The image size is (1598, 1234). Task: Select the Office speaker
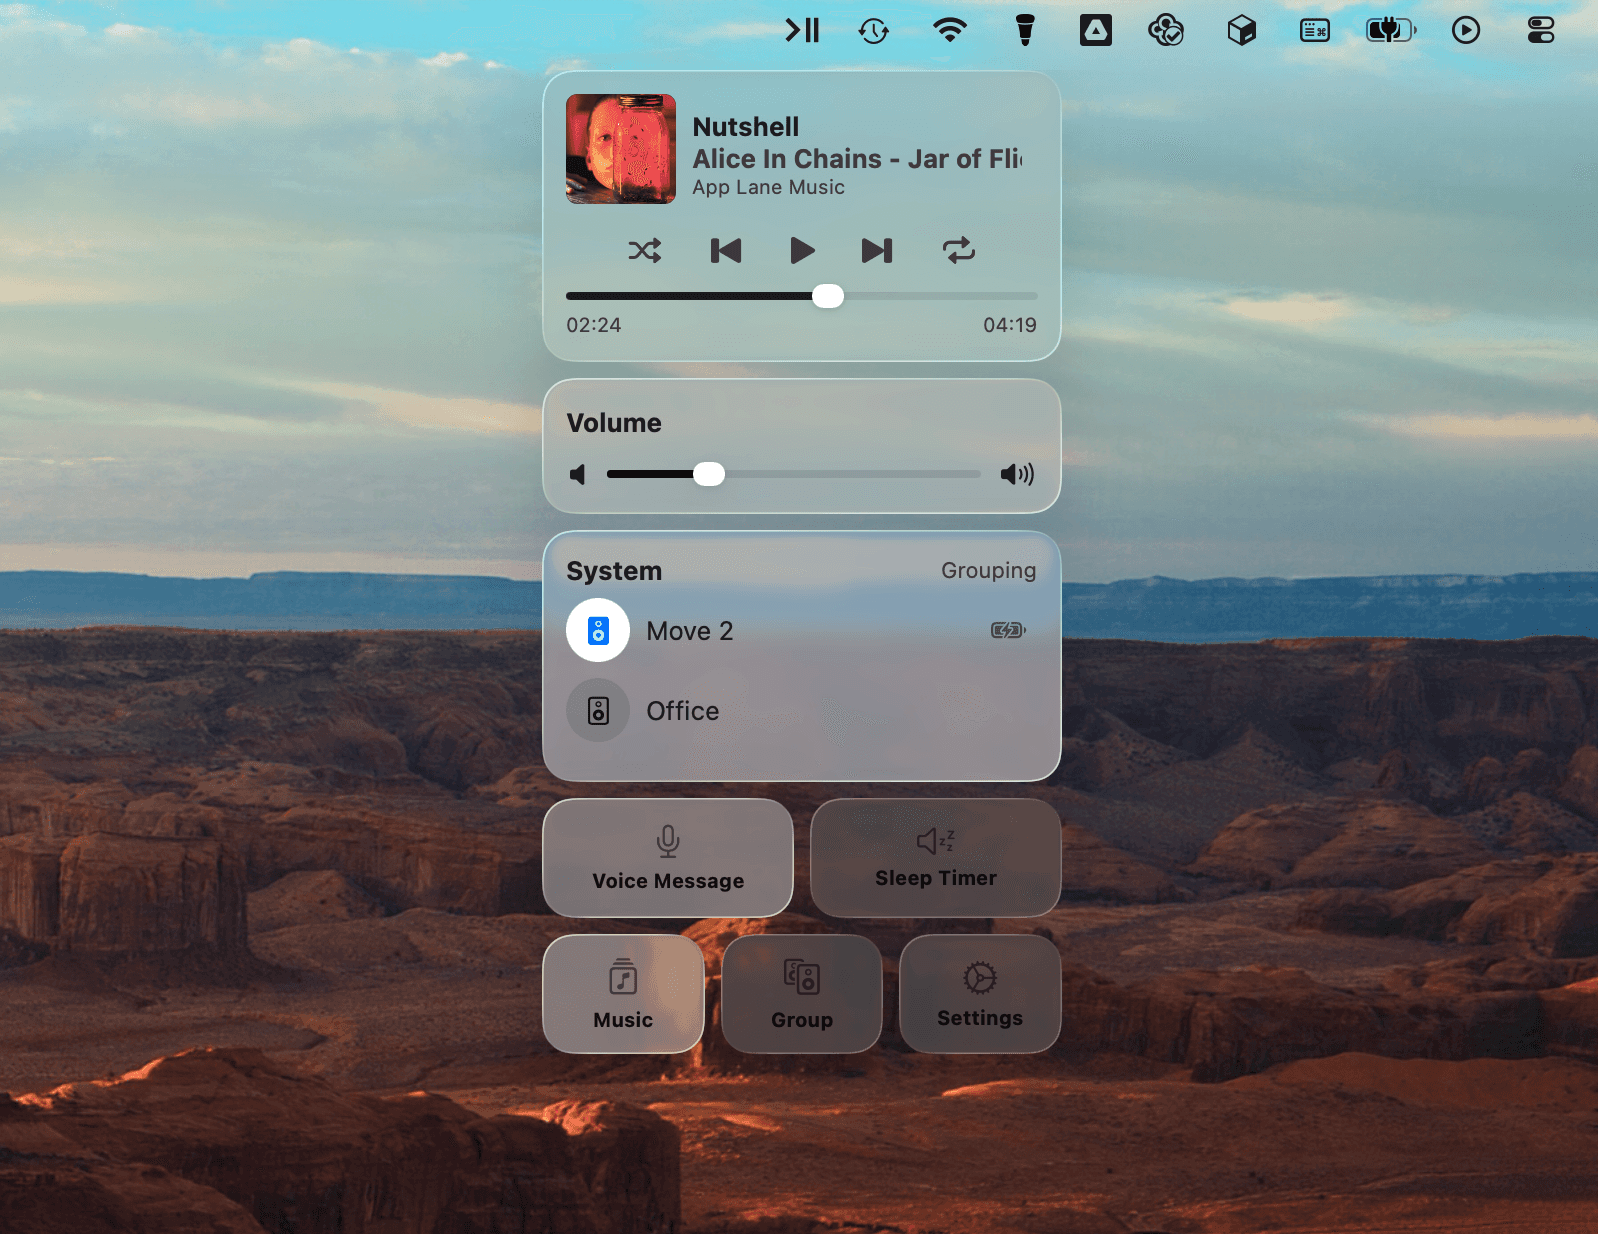point(802,711)
